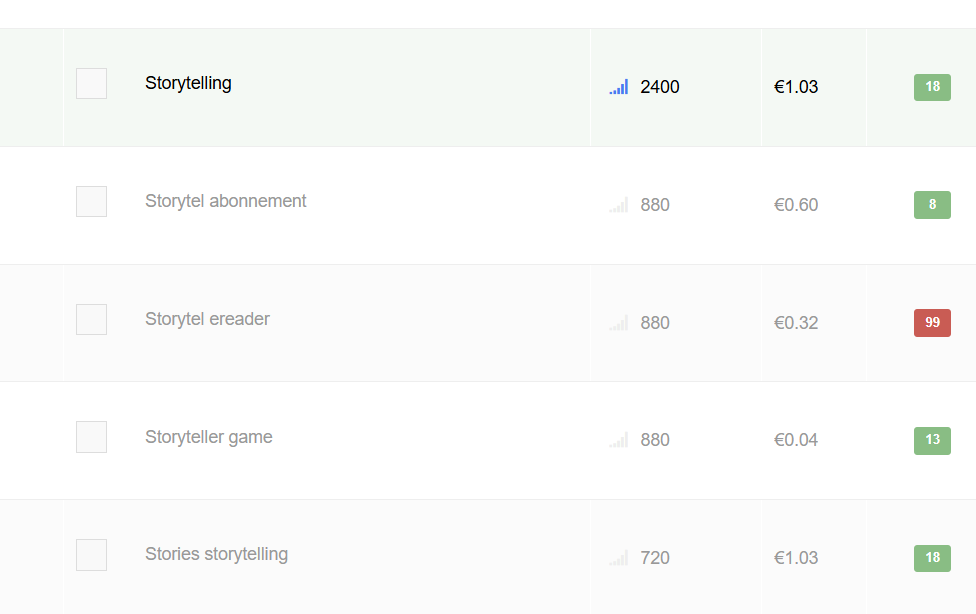The width and height of the screenshot is (976, 614).
Task: Click trend bars icon in Storytel ereader row
Action: [x=619, y=323]
